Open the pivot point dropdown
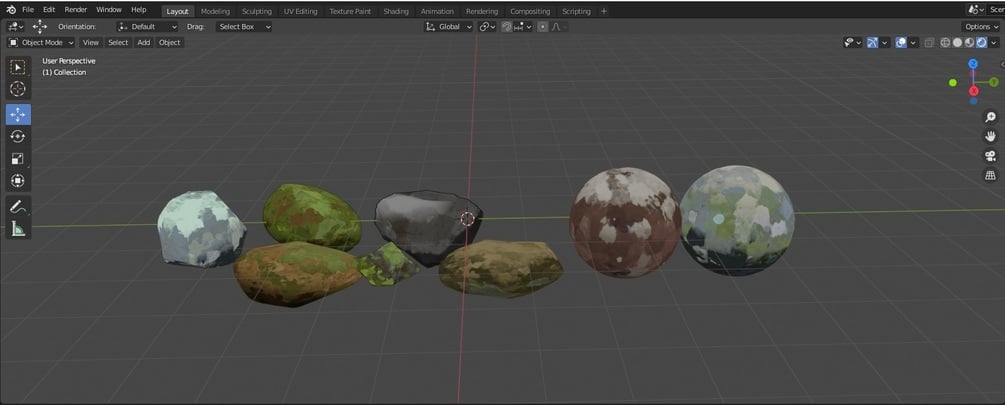Image resolution: width=1005 pixels, height=405 pixels. [488, 27]
